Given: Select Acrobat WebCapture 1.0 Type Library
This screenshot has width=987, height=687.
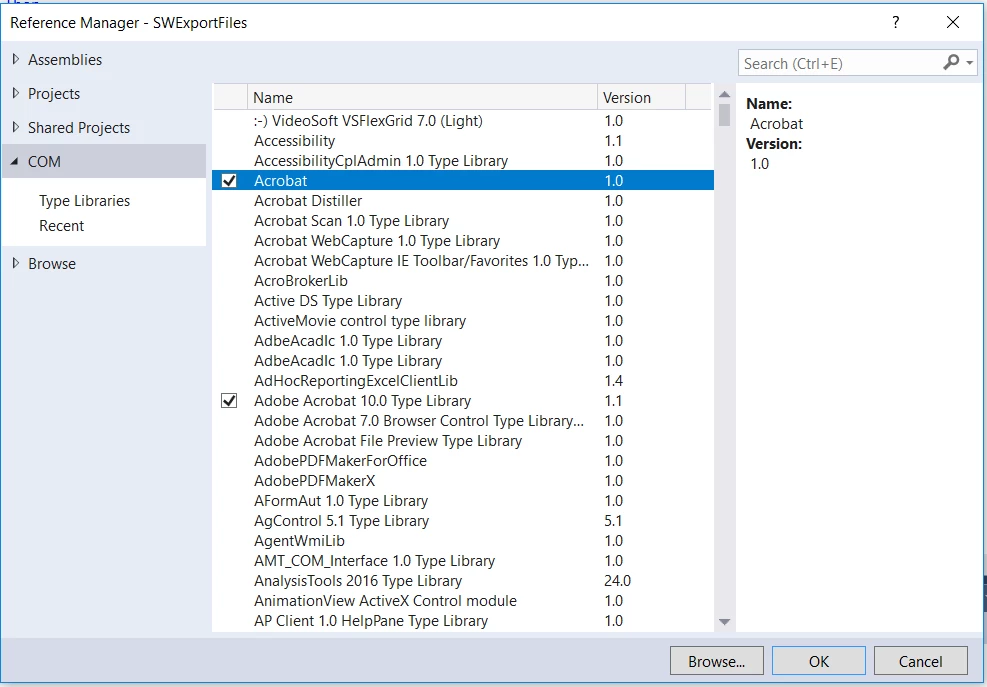Looking at the screenshot, I should tap(463, 241).
